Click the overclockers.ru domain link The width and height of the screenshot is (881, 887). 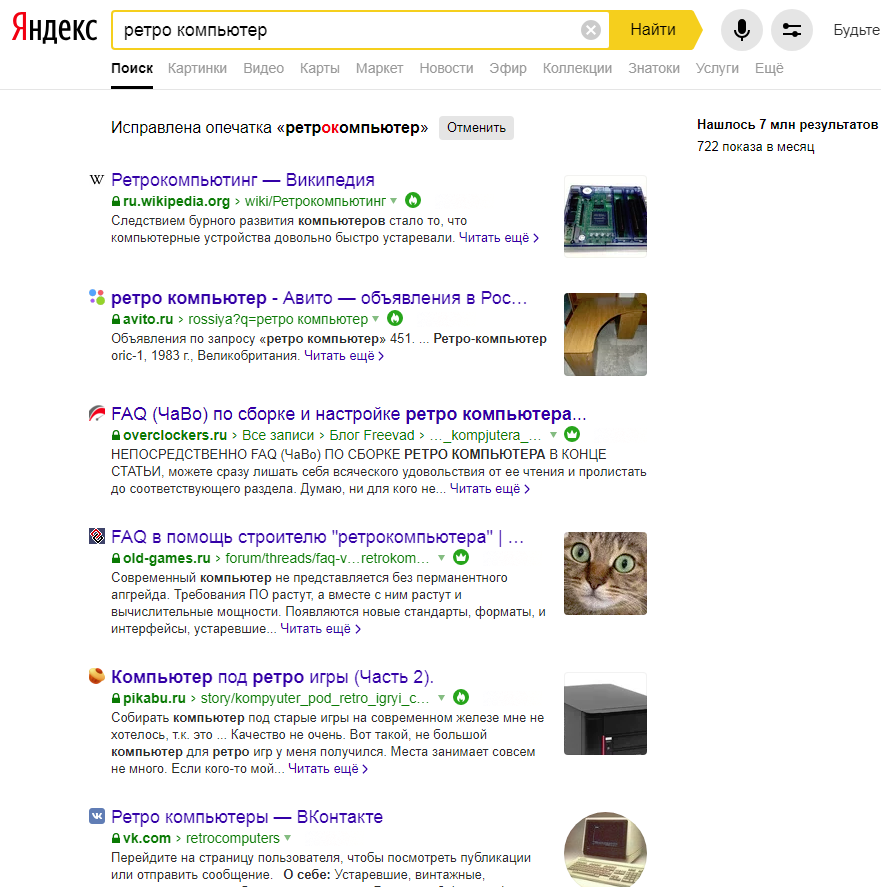[x=175, y=435]
